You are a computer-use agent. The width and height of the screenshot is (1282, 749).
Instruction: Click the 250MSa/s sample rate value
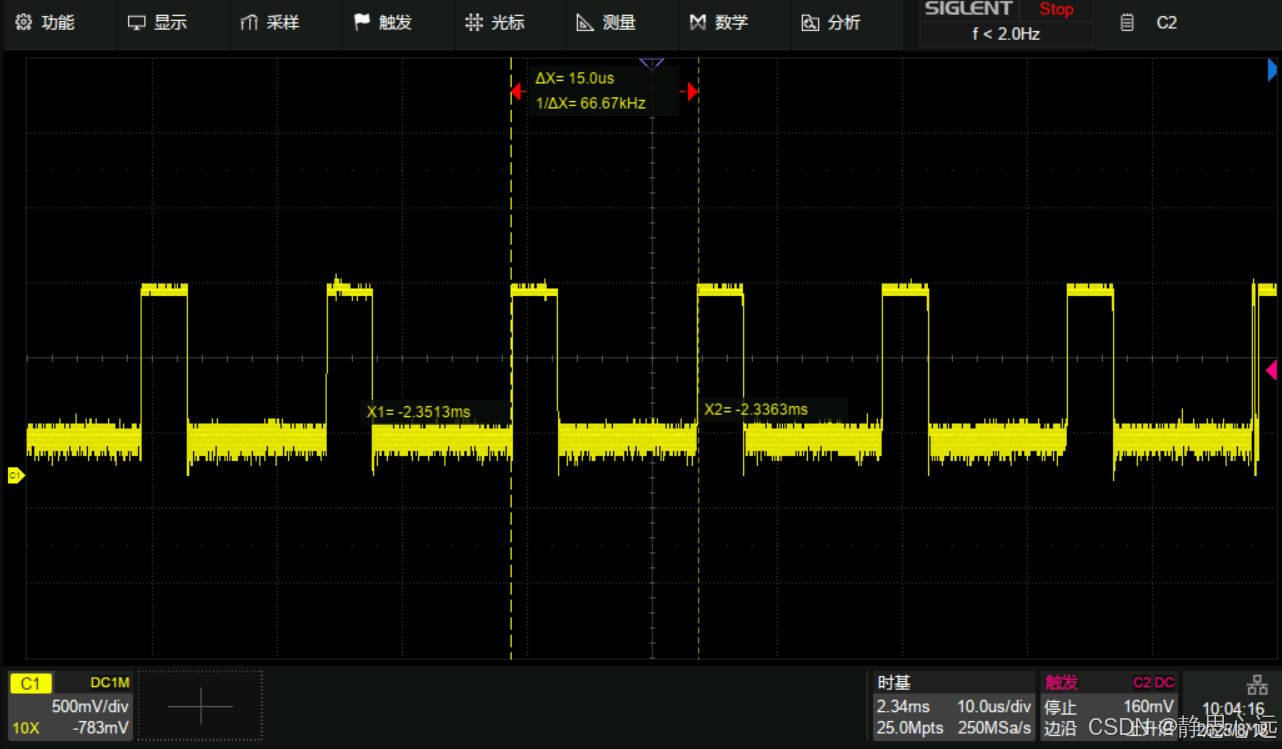click(x=993, y=728)
